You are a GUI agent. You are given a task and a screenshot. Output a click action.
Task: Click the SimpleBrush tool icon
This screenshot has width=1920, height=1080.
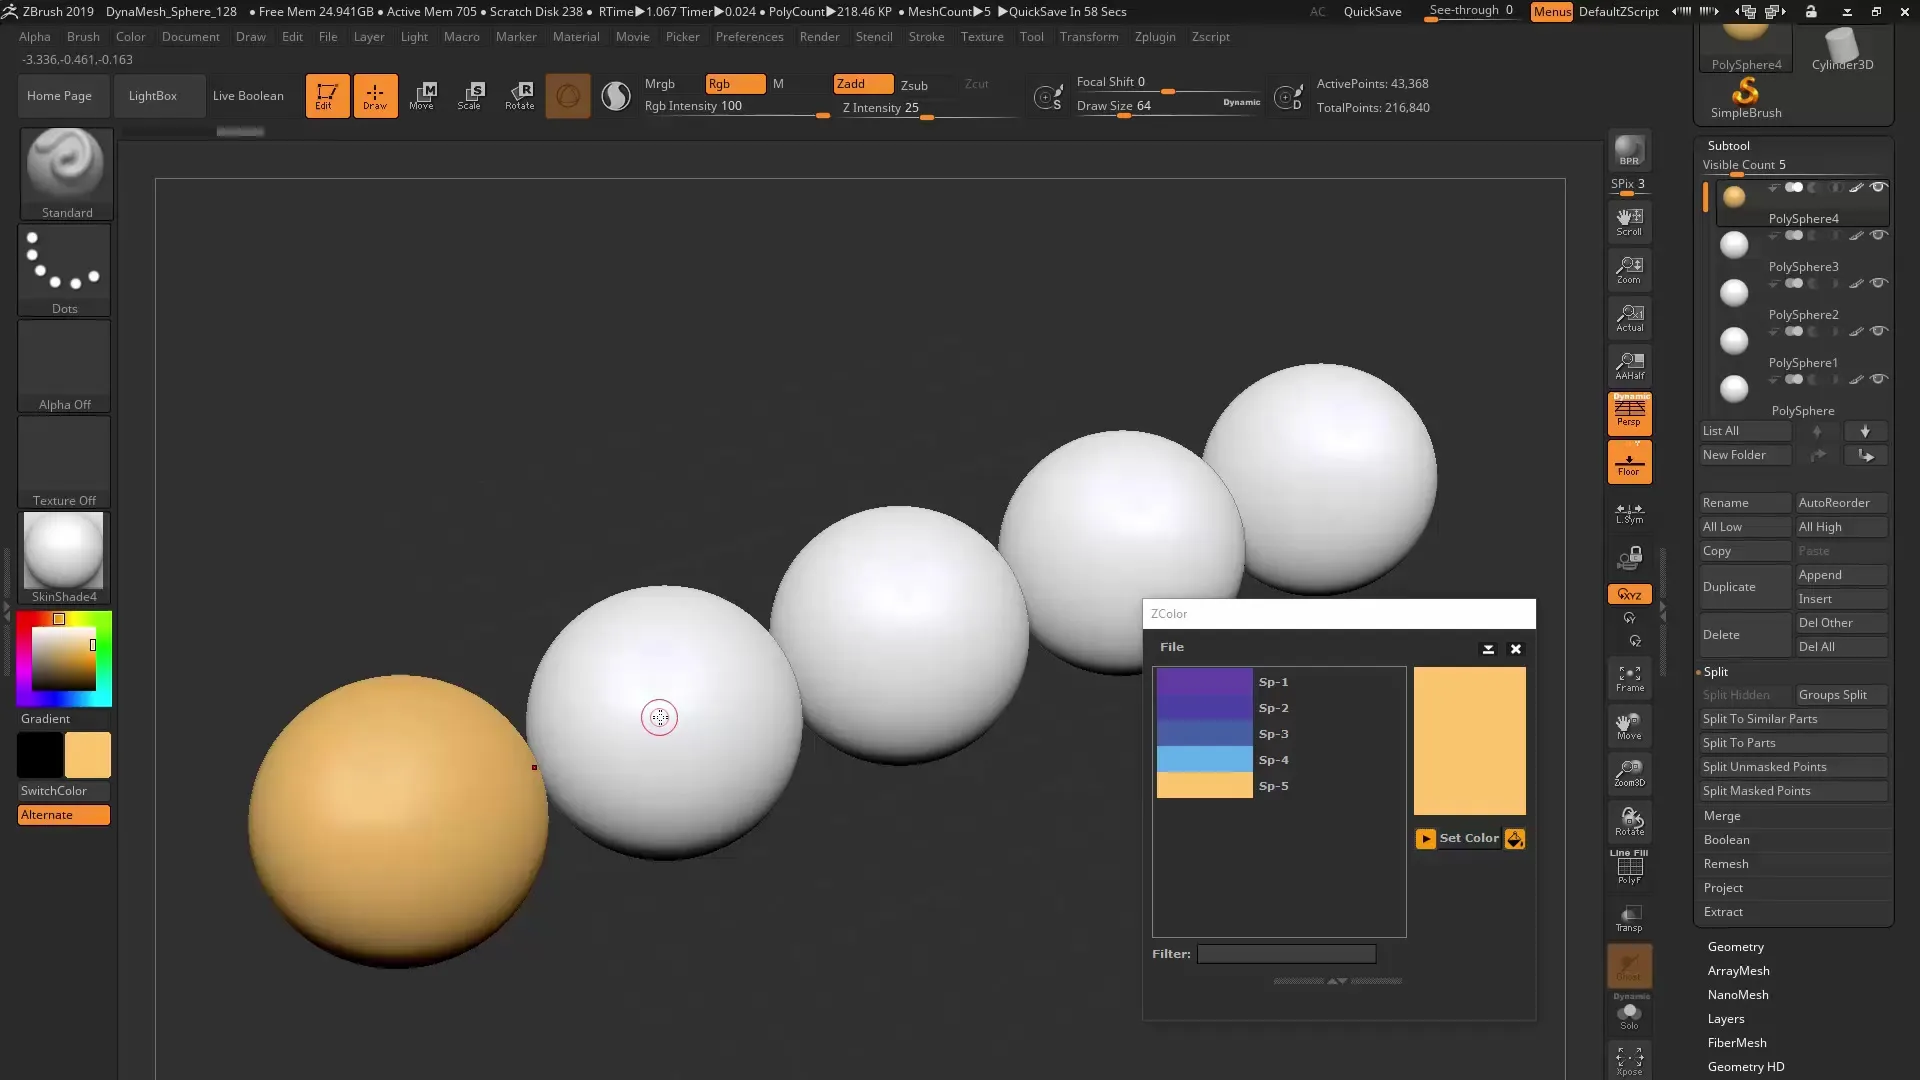point(1745,98)
